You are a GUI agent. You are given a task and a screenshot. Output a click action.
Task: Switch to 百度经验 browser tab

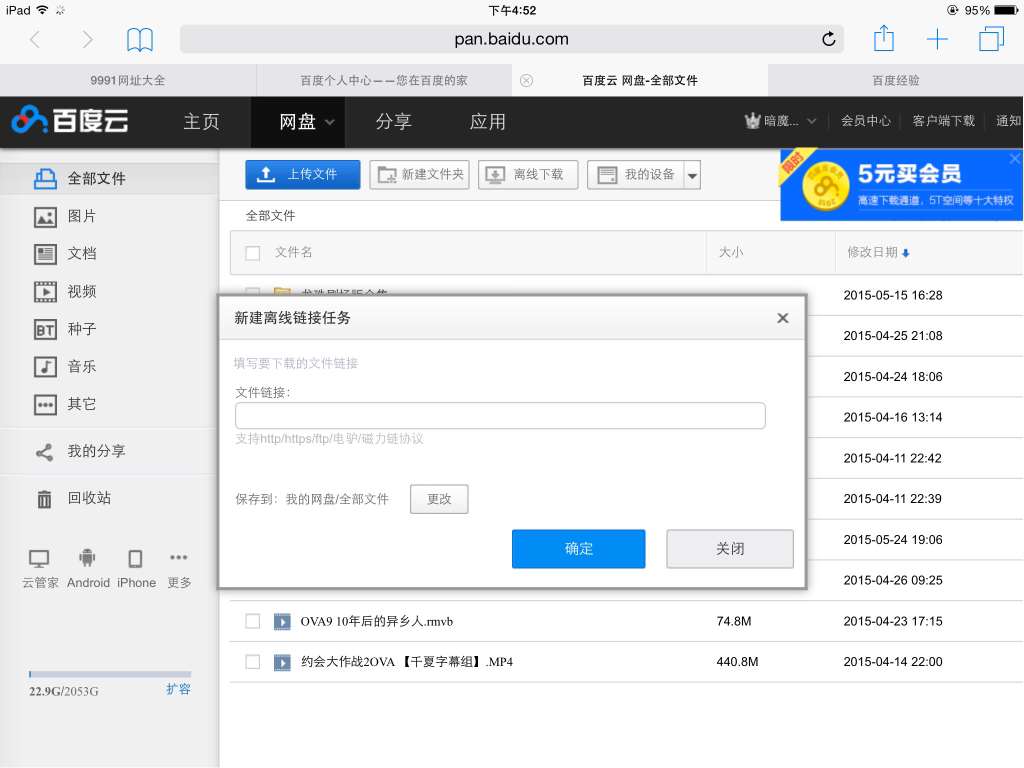pyautogui.click(x=896, y=80)
